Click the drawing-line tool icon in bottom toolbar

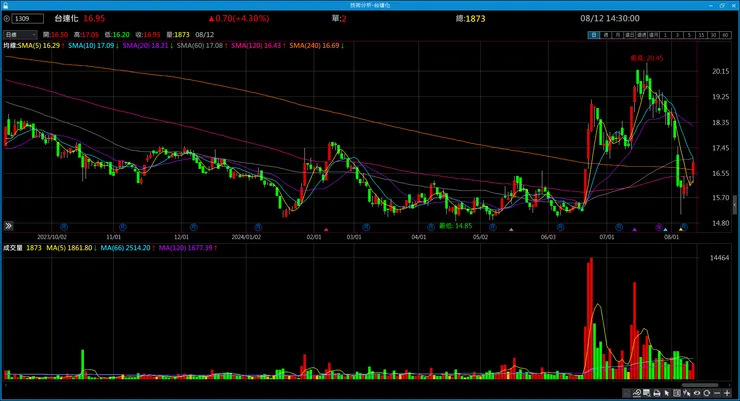click(x=637, y=393)
